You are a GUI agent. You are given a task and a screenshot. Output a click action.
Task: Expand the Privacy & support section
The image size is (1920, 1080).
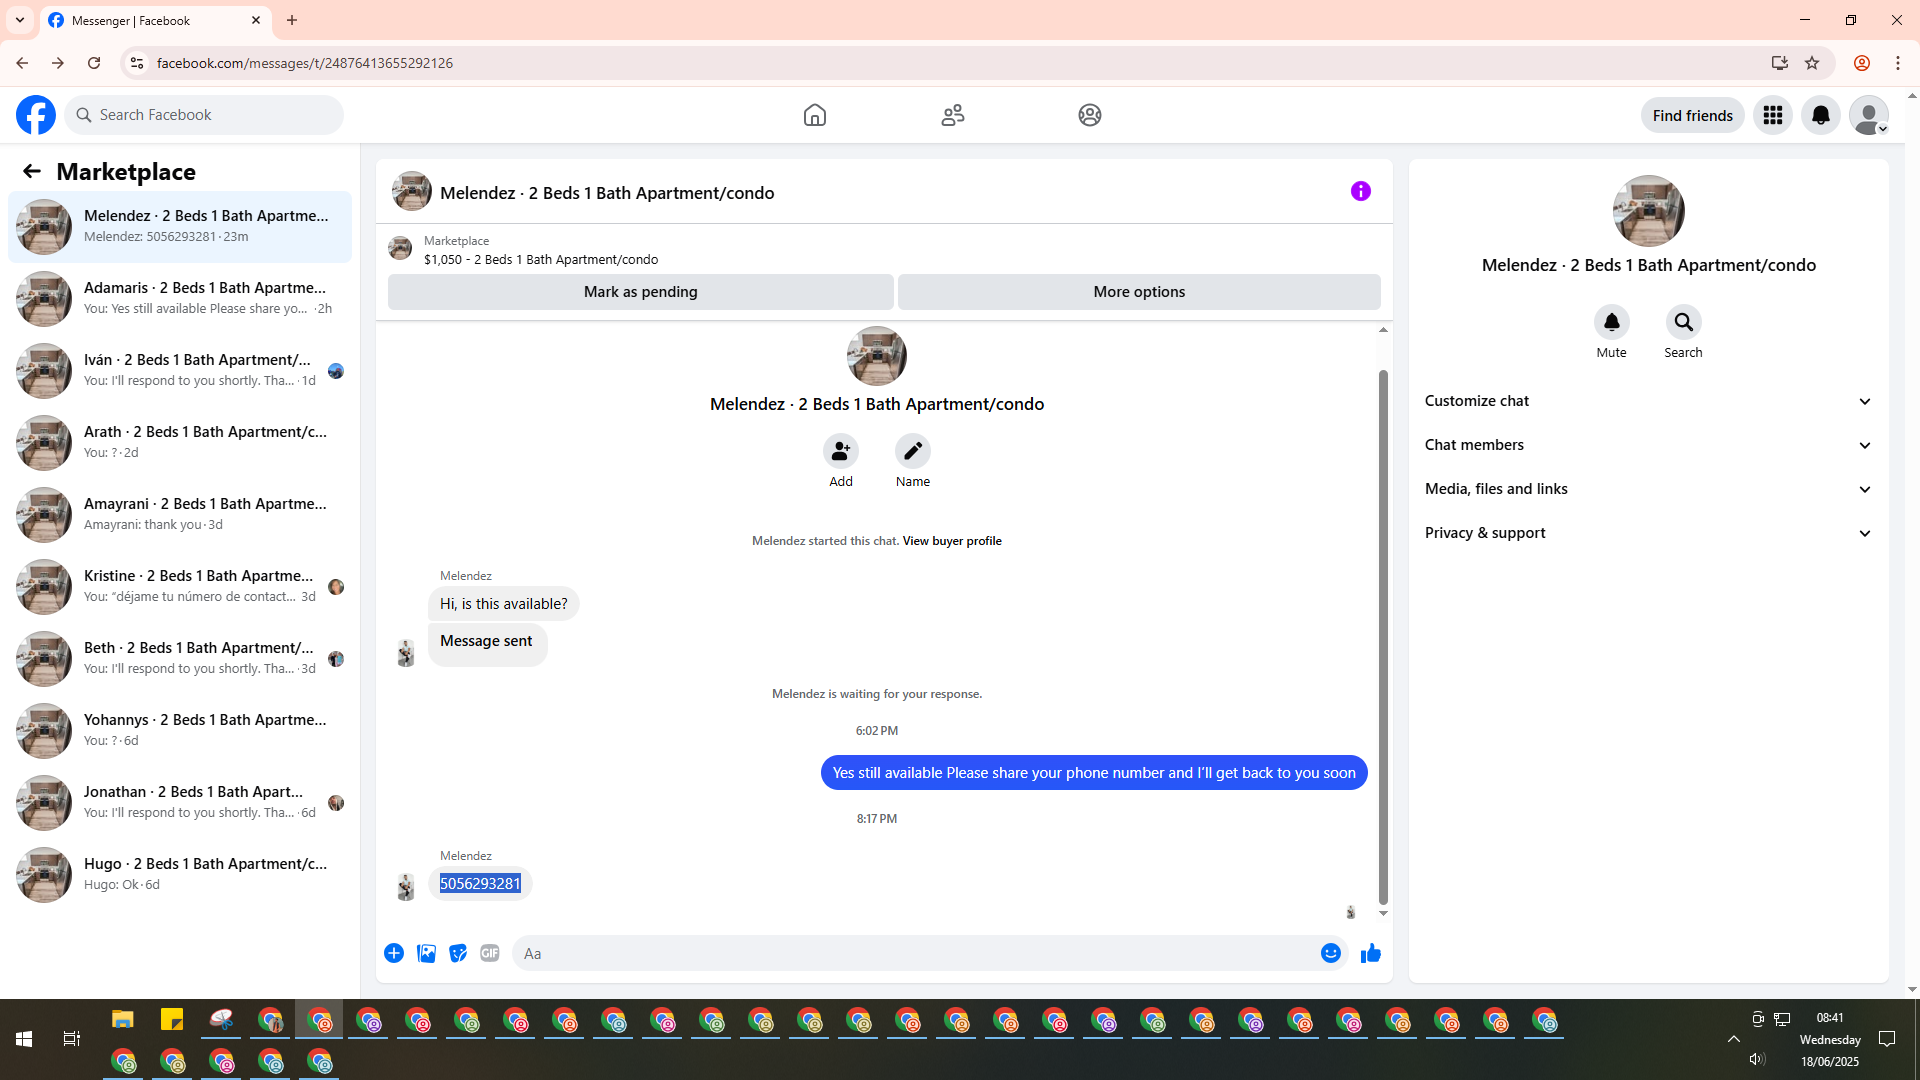pyautogui.click(x=1649, y=533)
